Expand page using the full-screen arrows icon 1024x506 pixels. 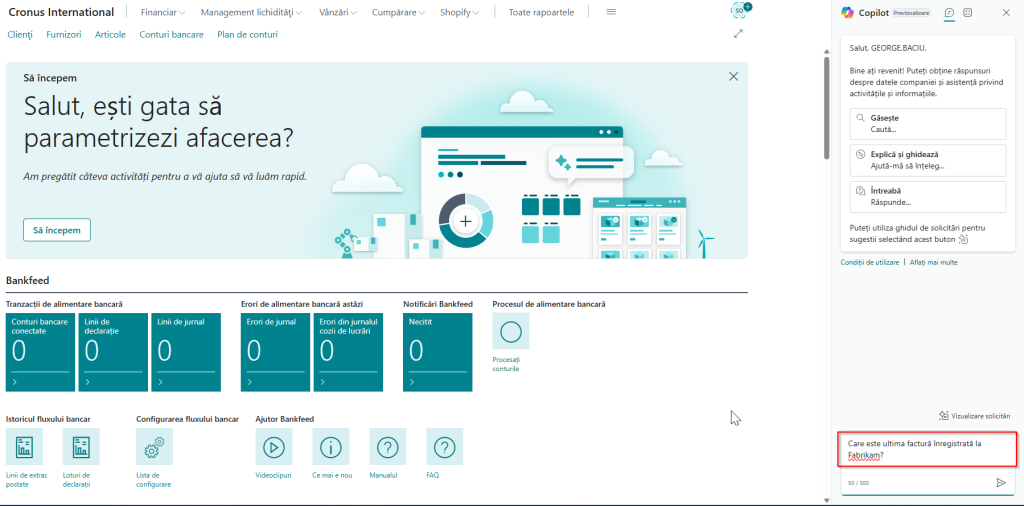pos(739,33)
